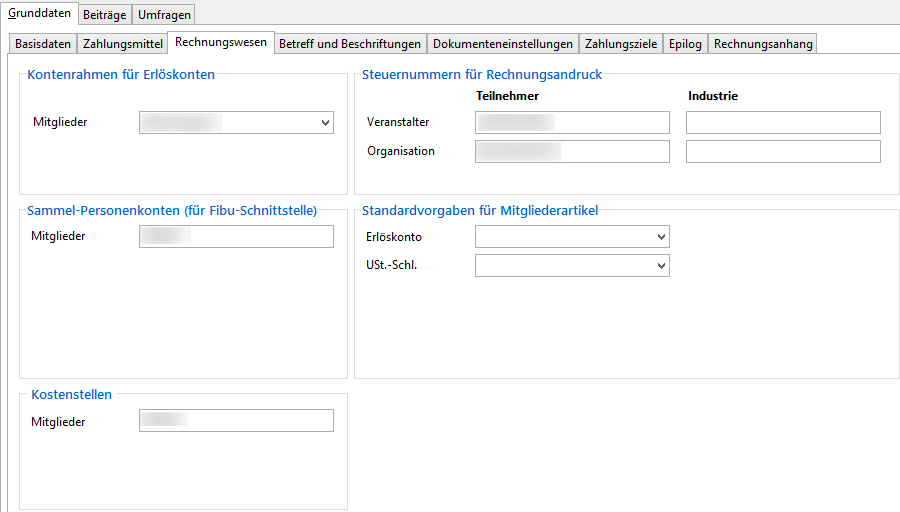Viewport: 900px width, 512px height.
Task: Open the Epilog tab
Action: (x=686, y=44)
